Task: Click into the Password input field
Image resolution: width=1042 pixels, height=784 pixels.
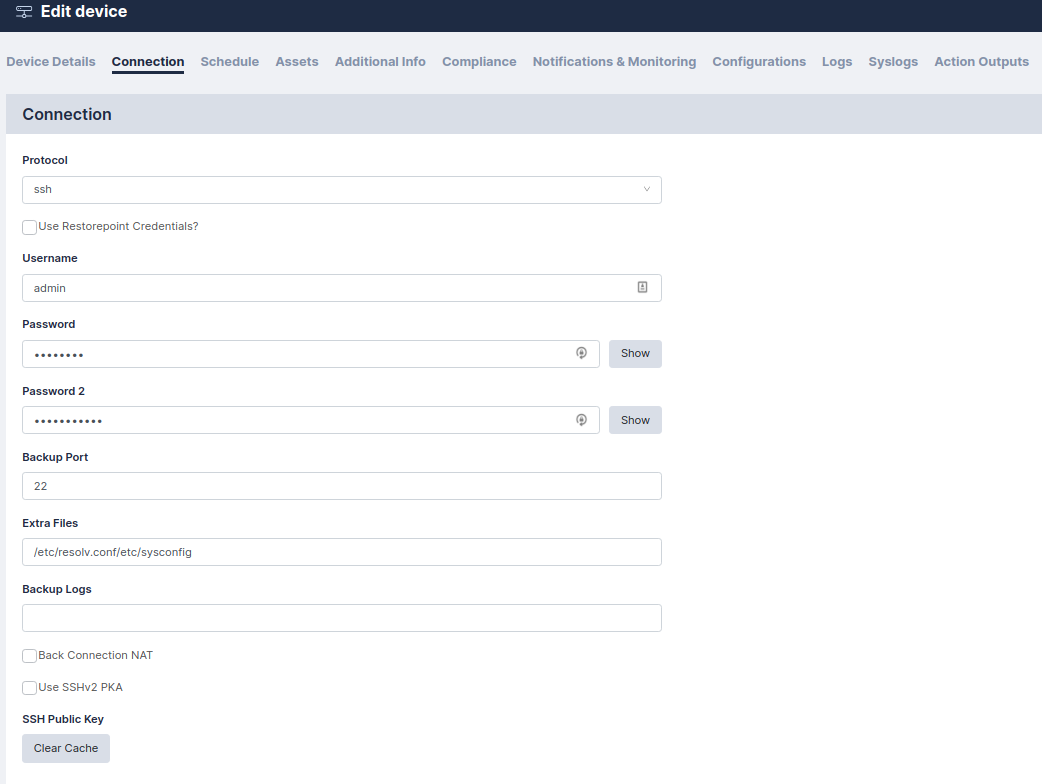Action: click(x=311, y=353)
